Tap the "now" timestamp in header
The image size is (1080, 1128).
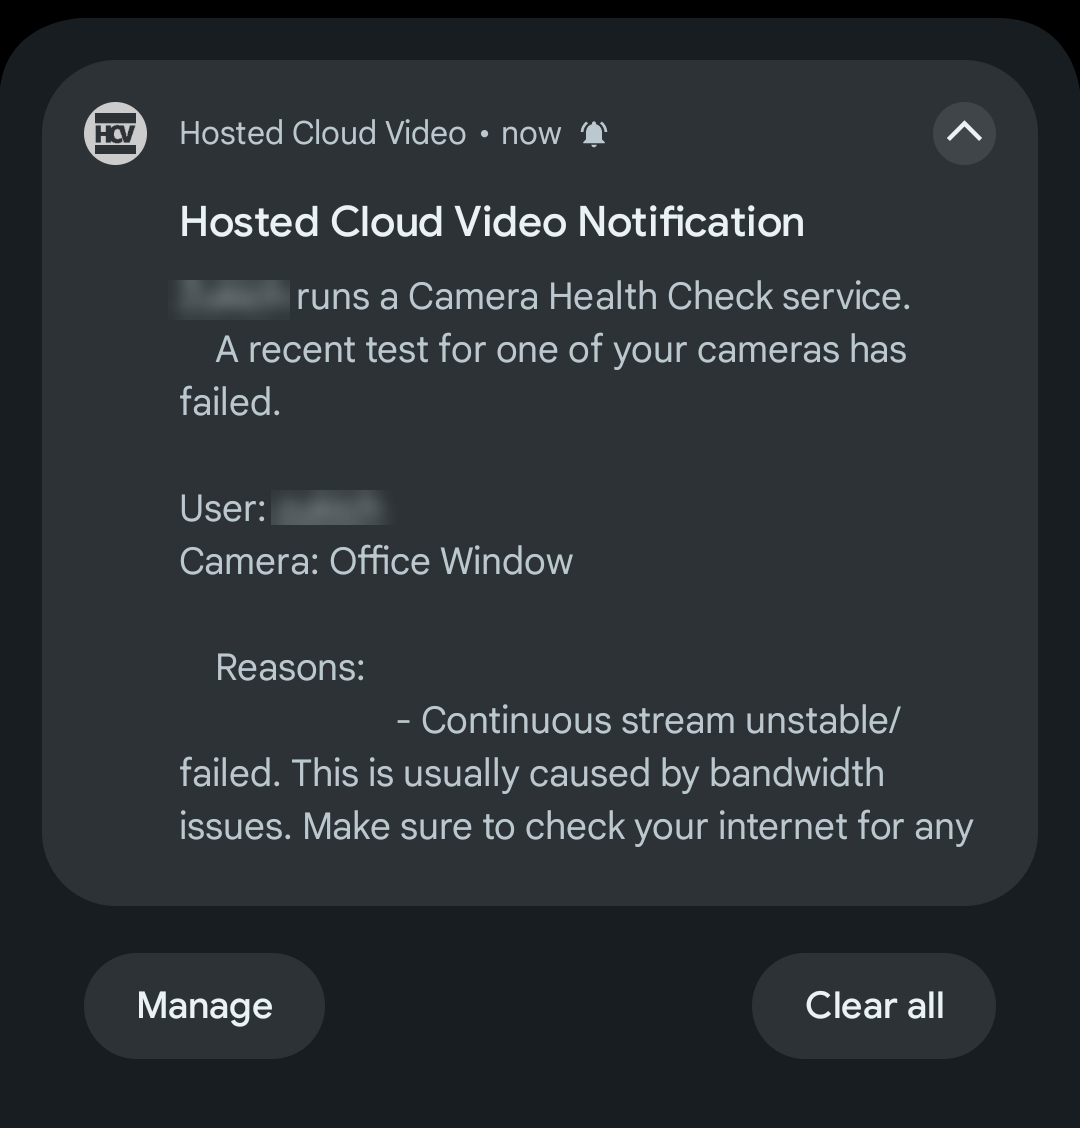(x=531, y=133)
